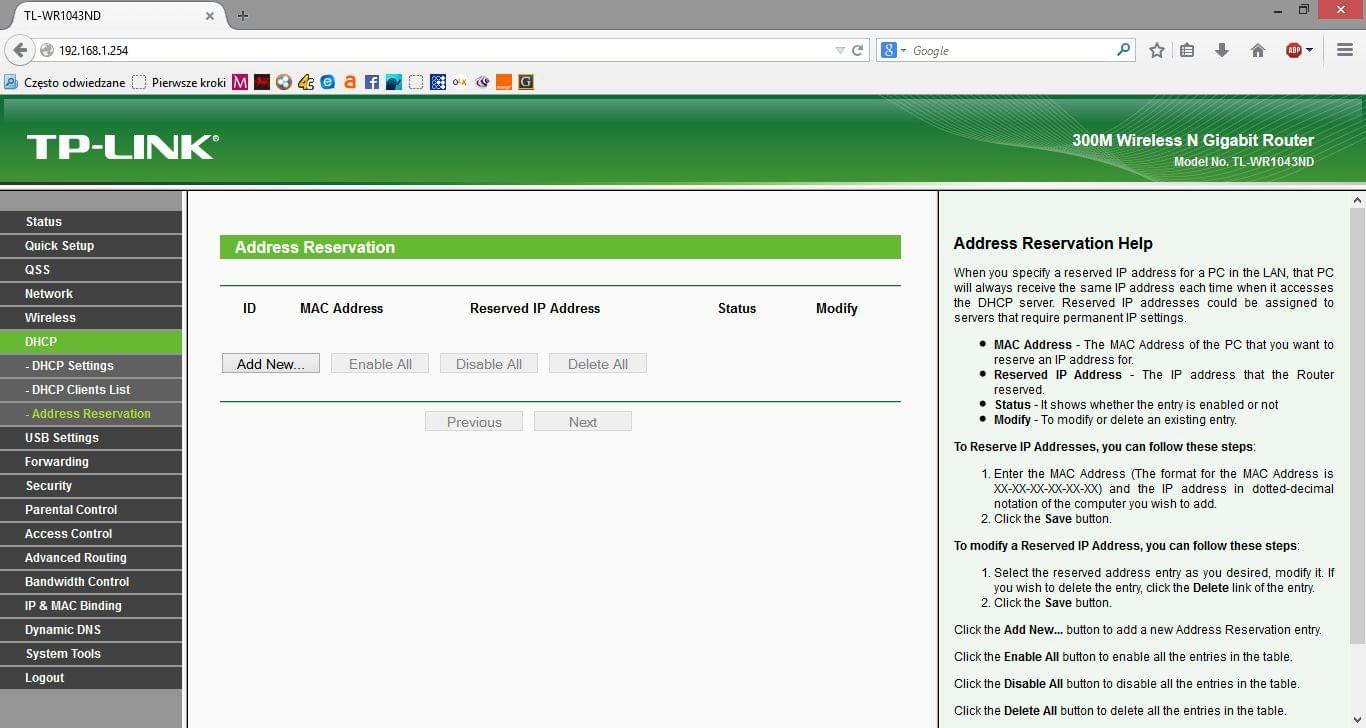The image size is (1366, 728).
Task: Go to browser Home page icon
Action: [x=1258, y=50]
